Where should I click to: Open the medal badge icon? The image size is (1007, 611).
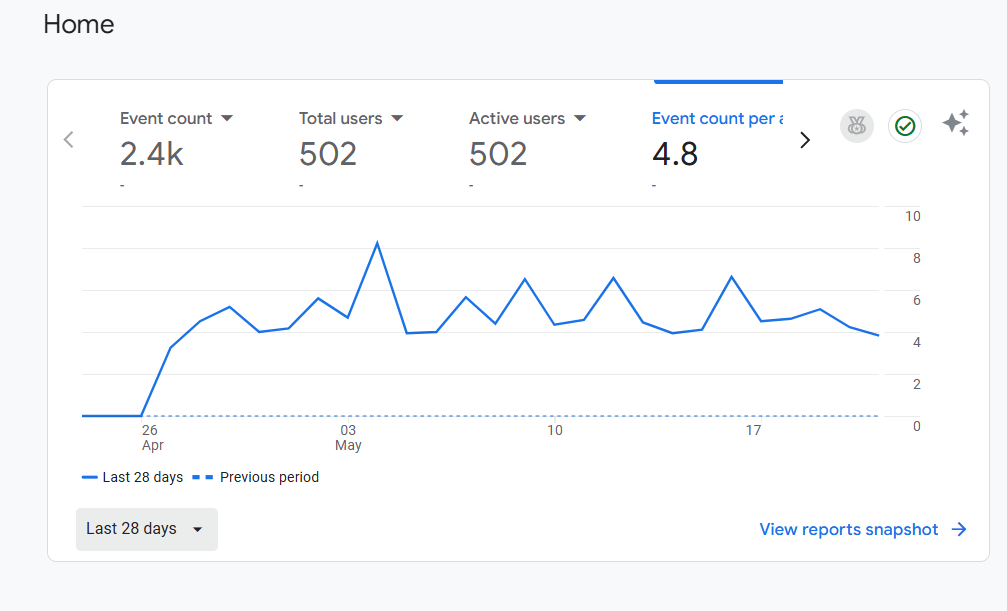tap(857, 126)
